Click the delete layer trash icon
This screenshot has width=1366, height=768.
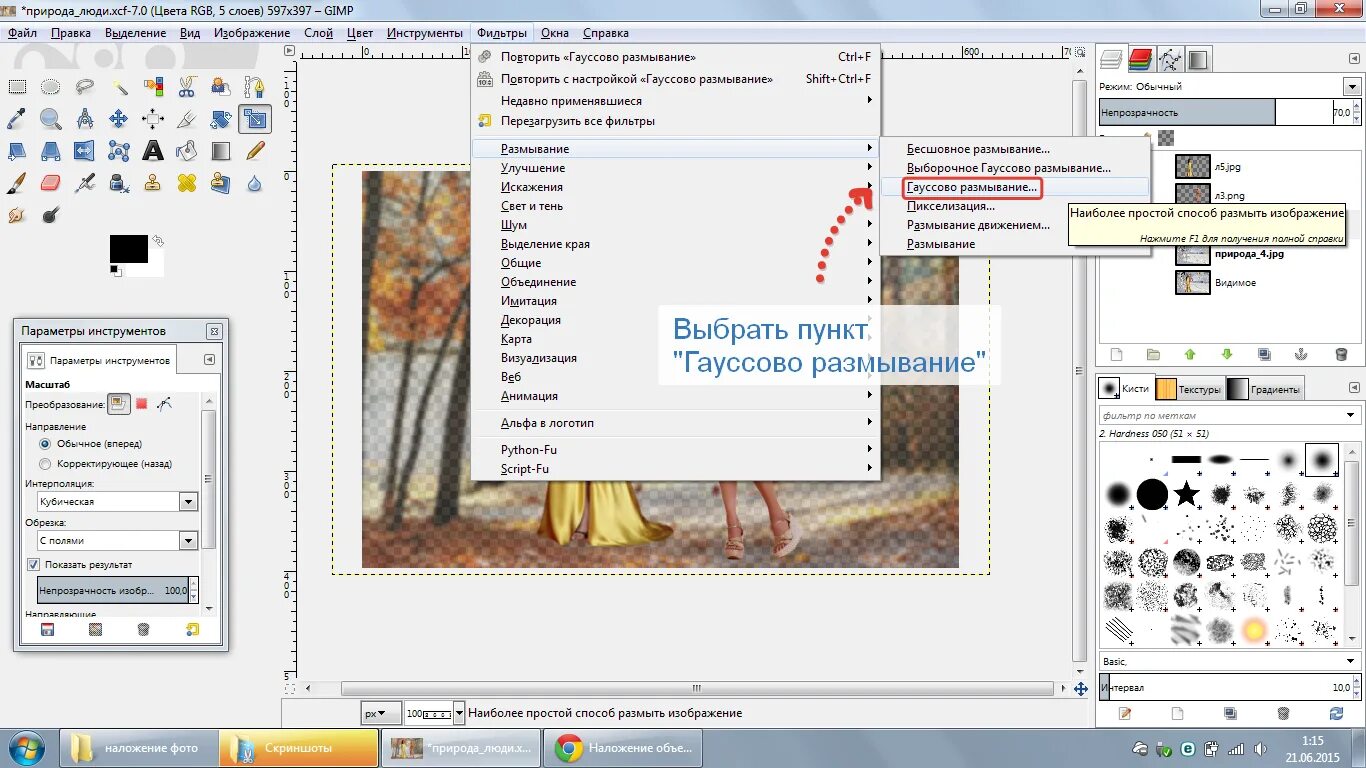pyautogui.click(x=1341, y=354)
